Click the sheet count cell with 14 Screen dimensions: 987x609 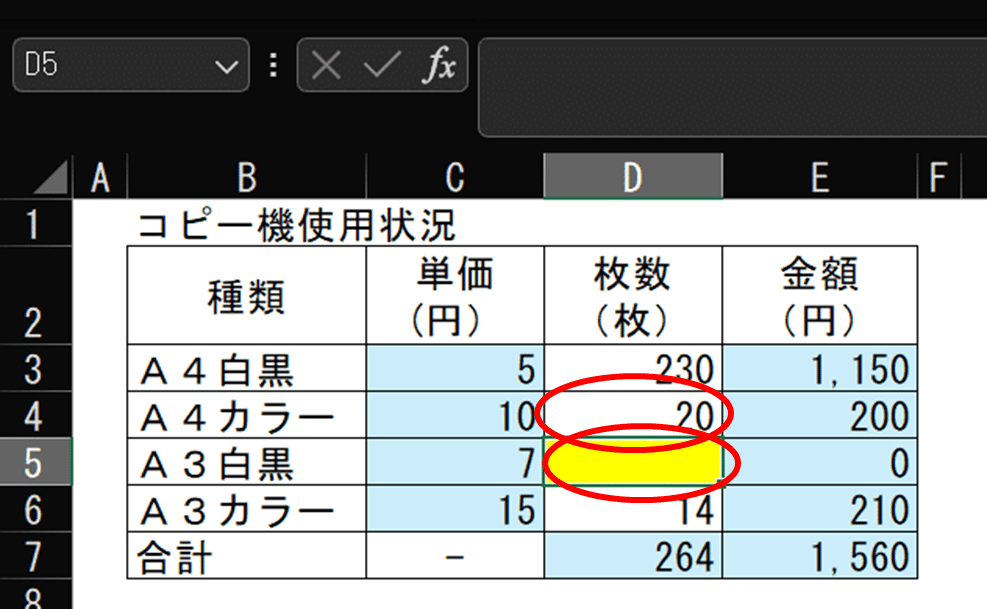(633, 509)
